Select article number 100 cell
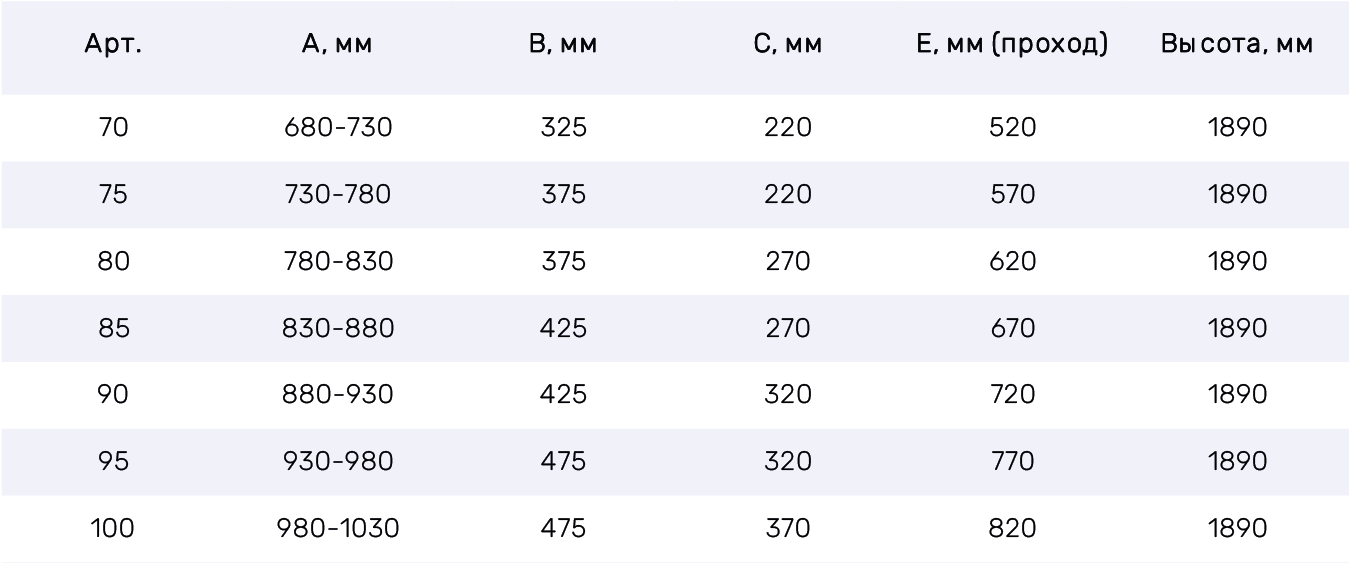 113,529
